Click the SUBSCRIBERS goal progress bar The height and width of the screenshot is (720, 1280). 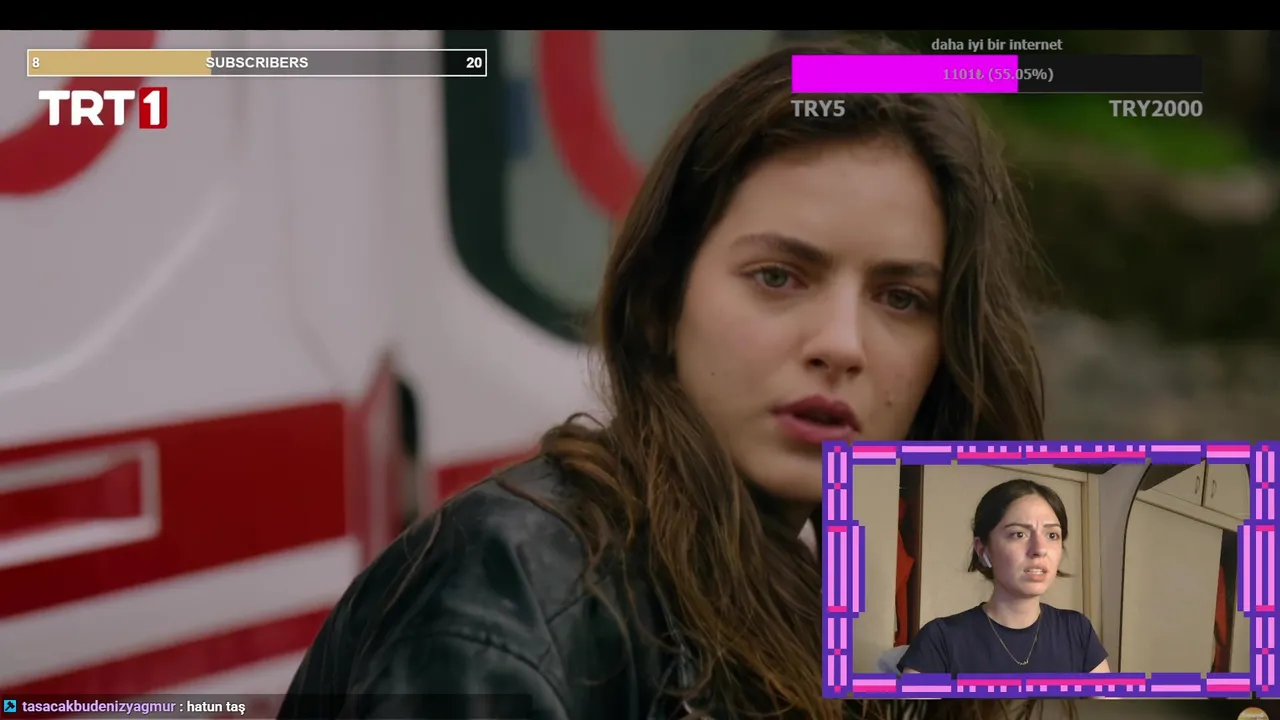click(x=257, y=63)
